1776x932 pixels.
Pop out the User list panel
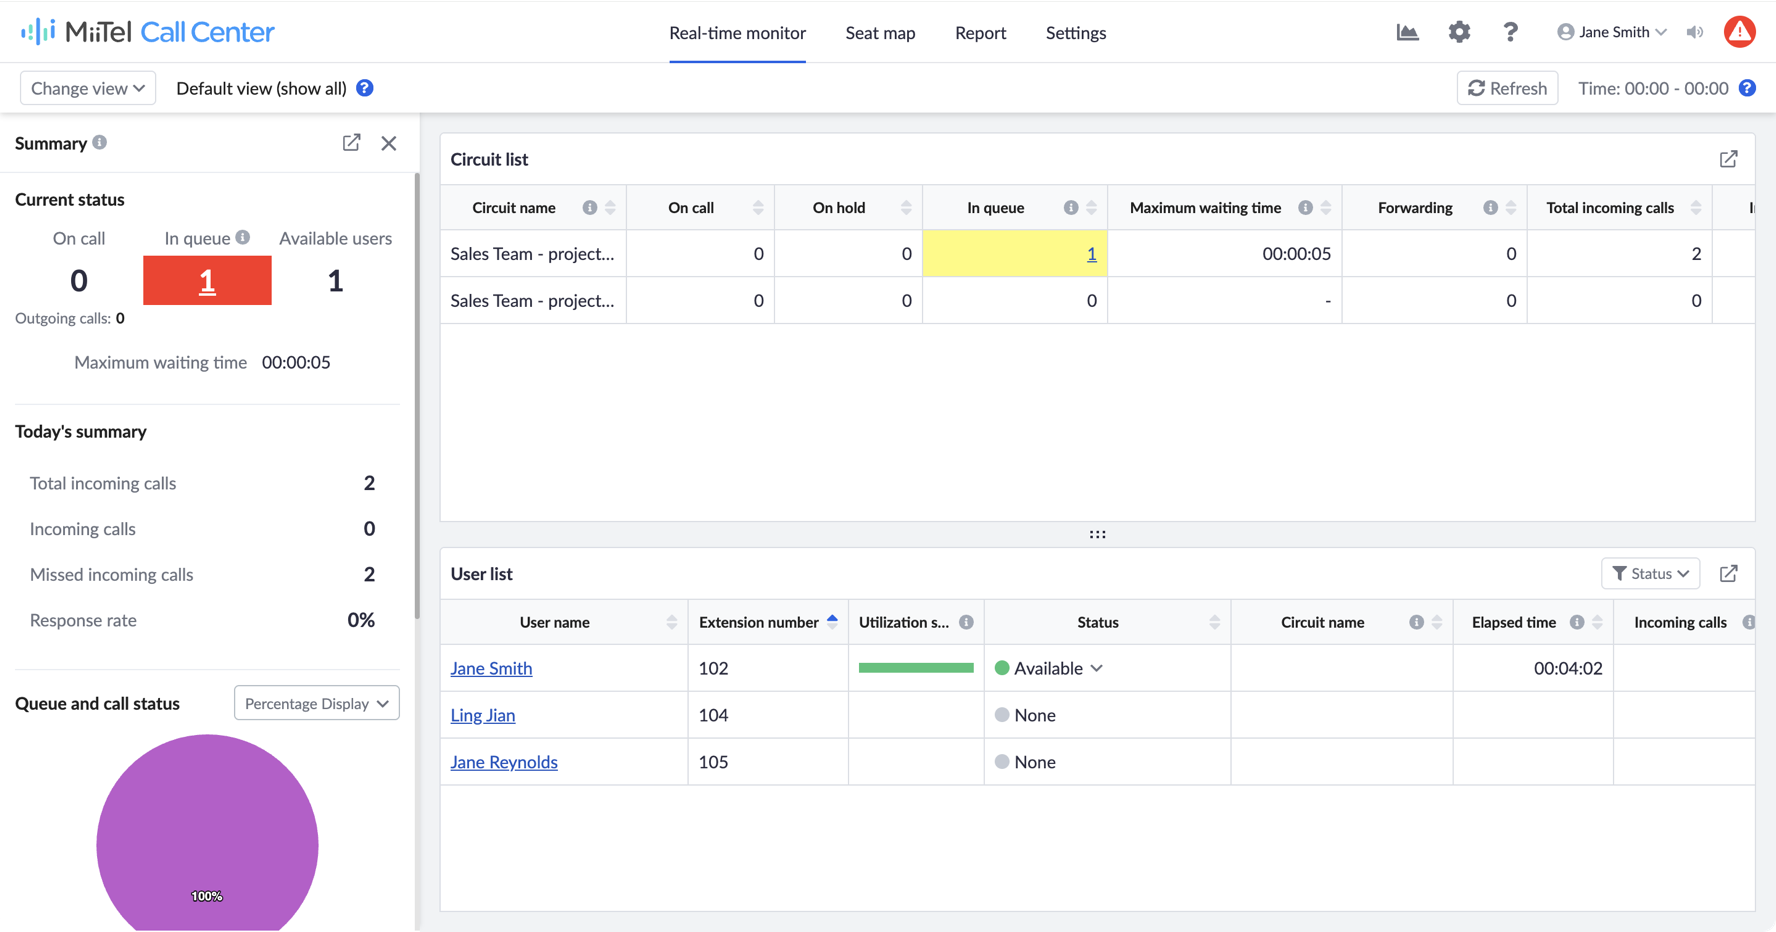[x=1728, y=574]
